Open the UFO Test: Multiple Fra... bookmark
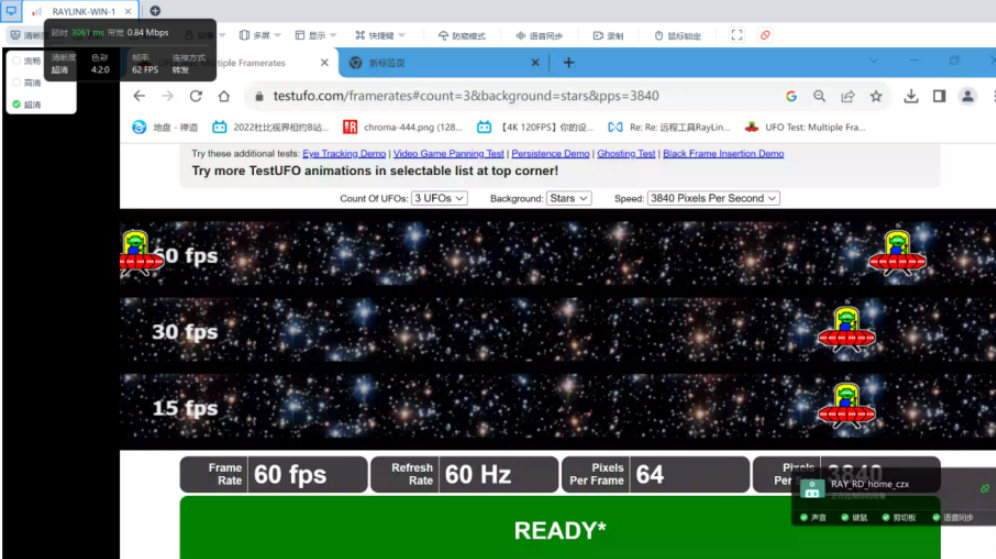This screenshot has width=996, height=559. [805, 127]
